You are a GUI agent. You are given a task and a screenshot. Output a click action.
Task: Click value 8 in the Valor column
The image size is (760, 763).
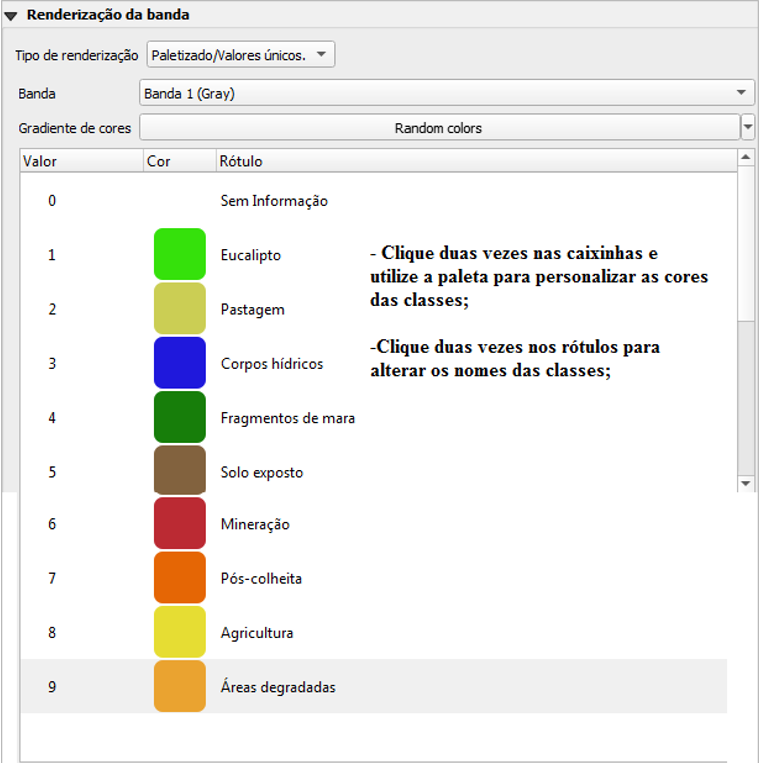[x=52, y=633]
